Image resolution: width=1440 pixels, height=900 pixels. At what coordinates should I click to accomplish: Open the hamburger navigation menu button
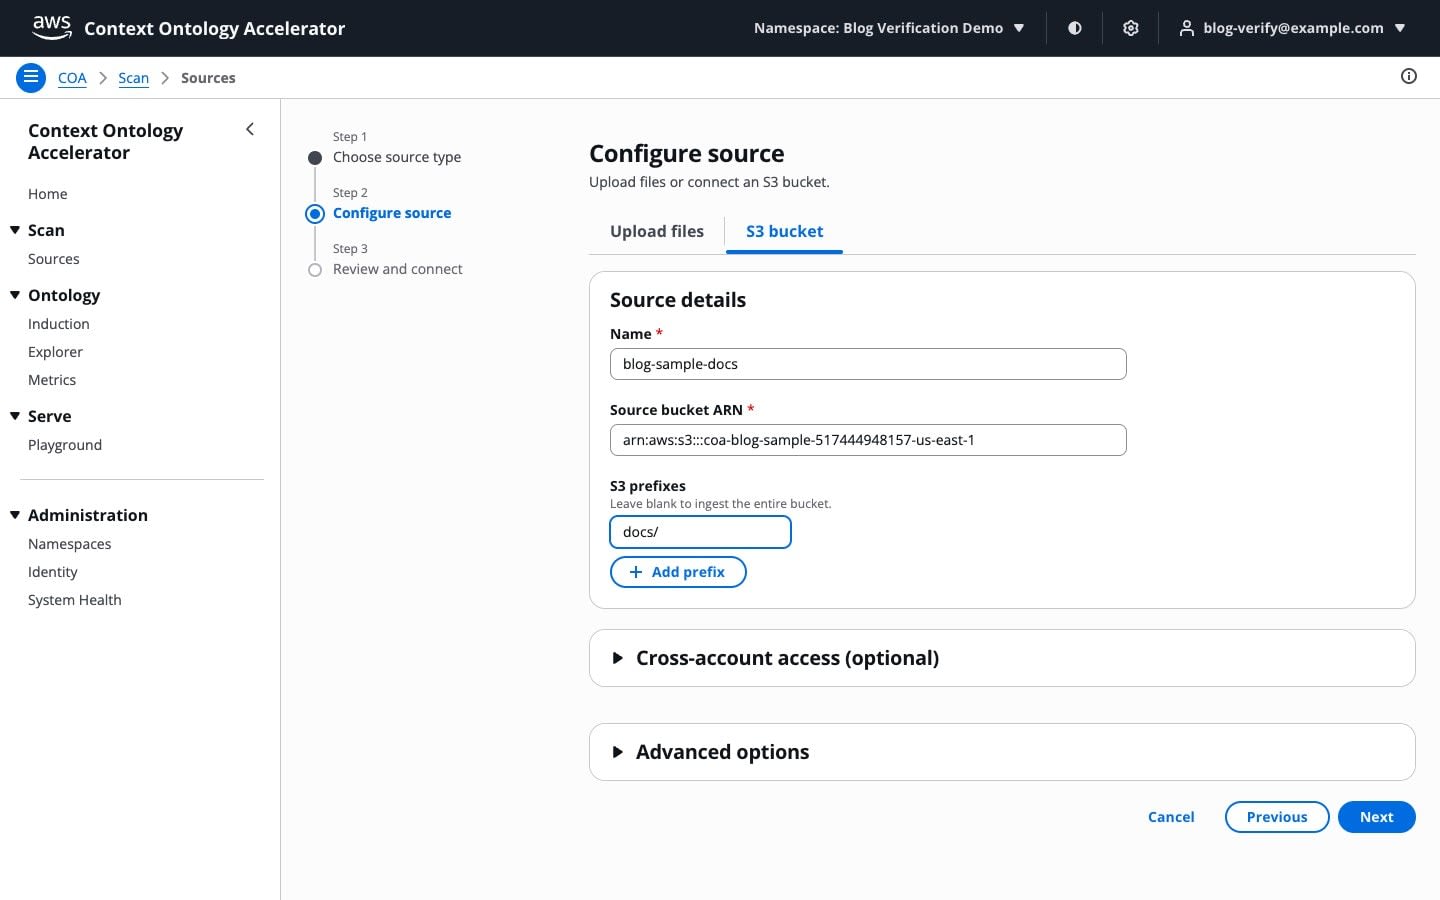click(31, 77)
